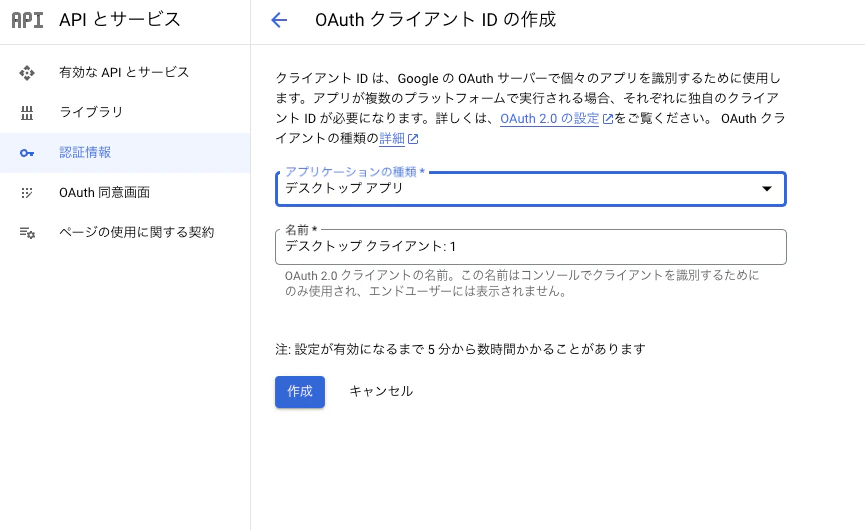Click the key icon beside 認証情報
The image size is (865, 530).
26,153
